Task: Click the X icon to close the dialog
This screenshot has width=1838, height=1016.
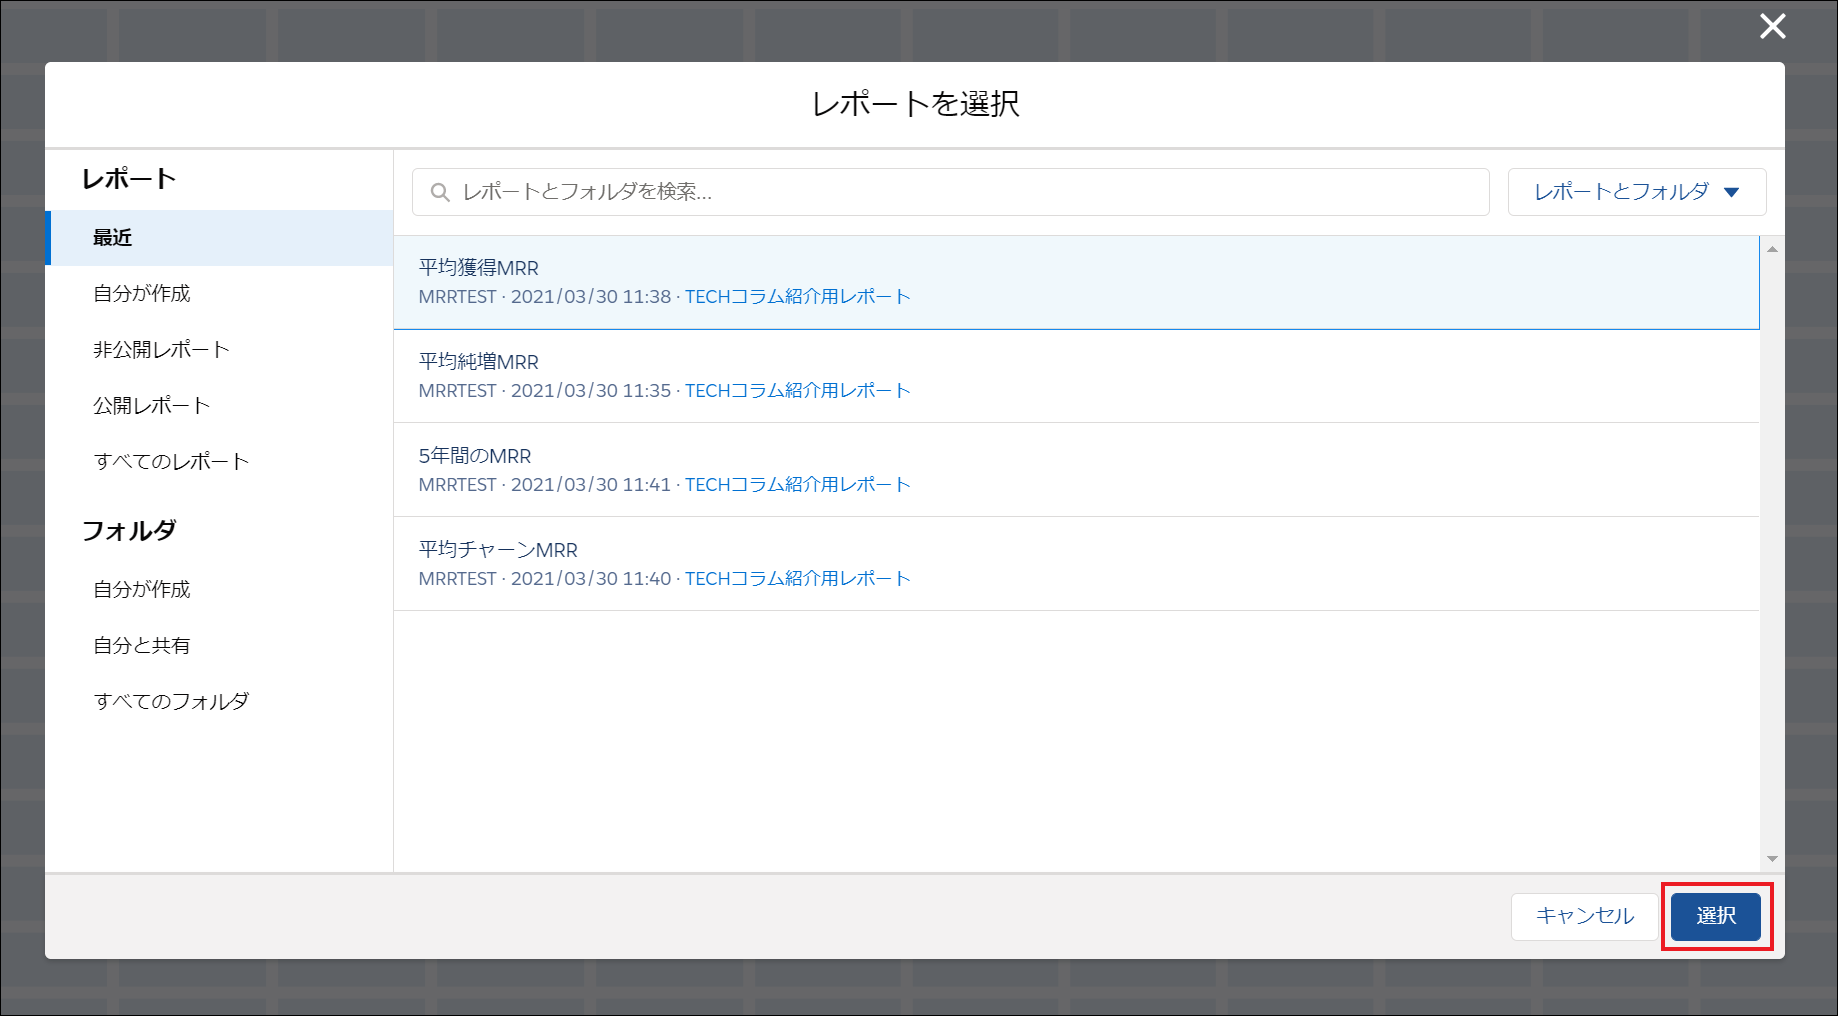Action: click(x=1773, y=27)
